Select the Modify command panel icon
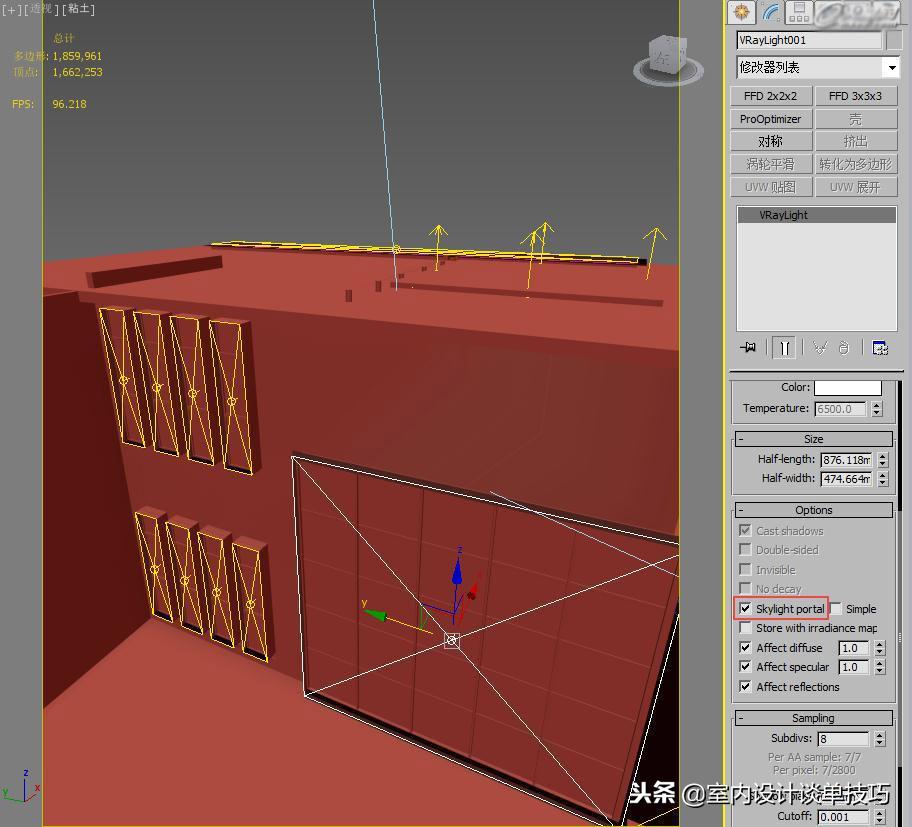The width and height of the screenshot is (912, 827). coord(768,12)
